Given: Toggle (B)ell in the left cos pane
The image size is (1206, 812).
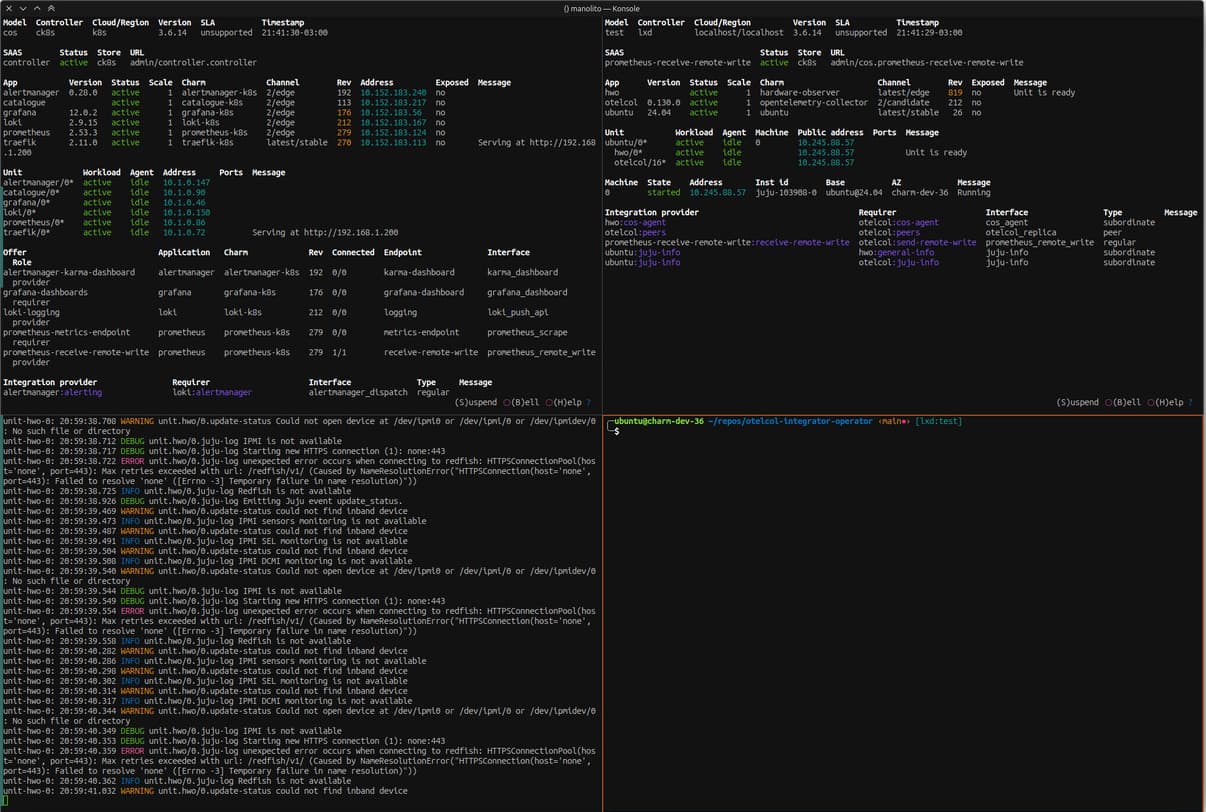Looking at the screenshot, I should 524,402.
